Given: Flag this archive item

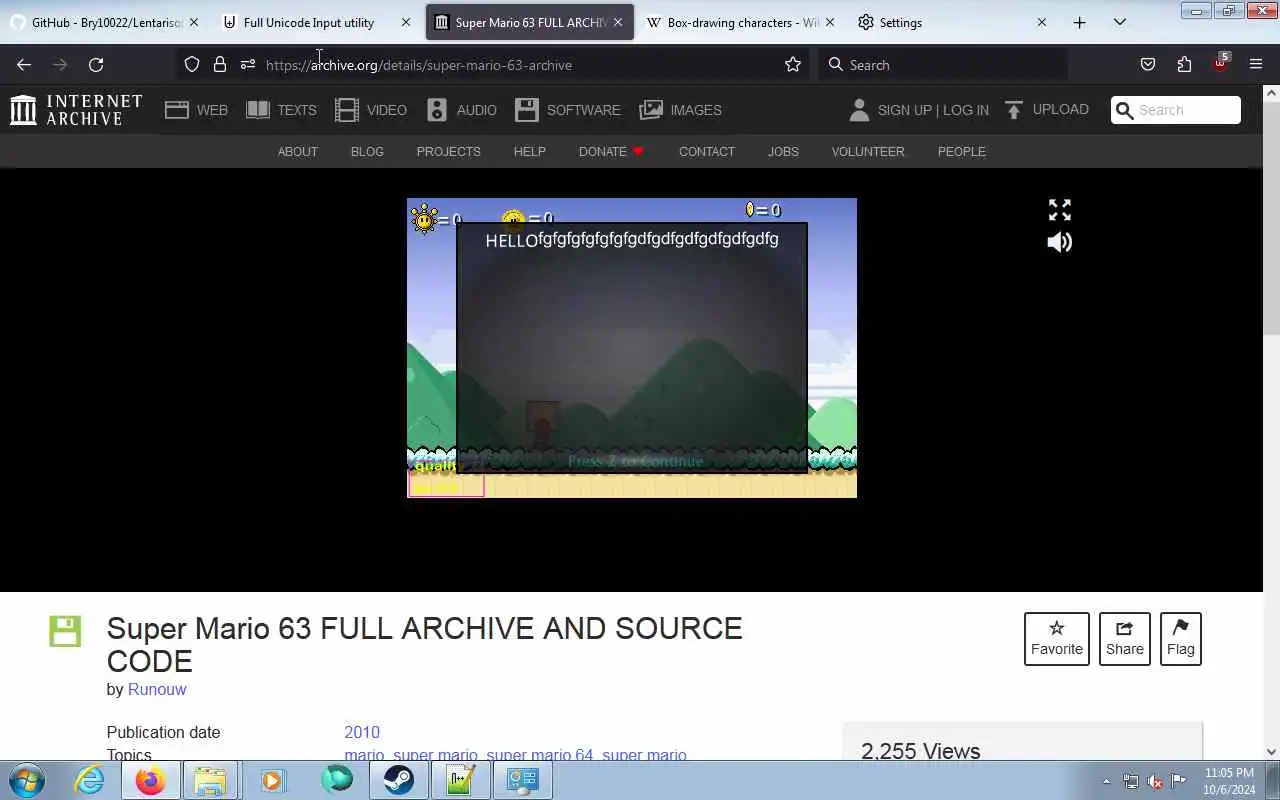Looking at the screenshot, I should pyautogui.click(x=1181, y=639).
